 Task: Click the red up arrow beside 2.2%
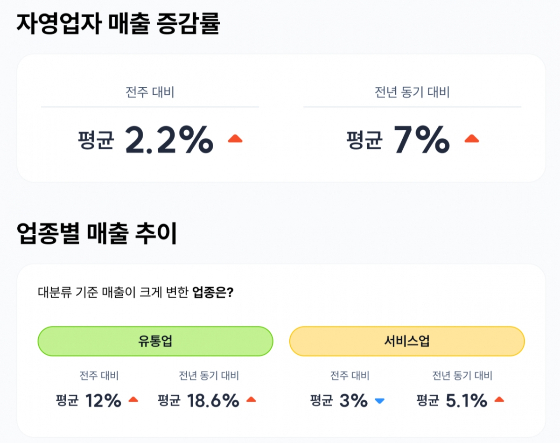[235, 139]
